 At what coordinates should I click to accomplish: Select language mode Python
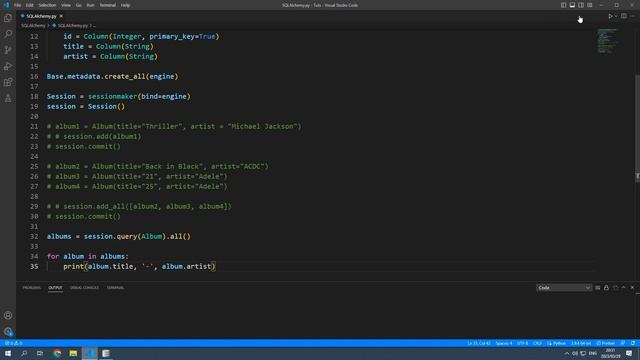point(557,343)
